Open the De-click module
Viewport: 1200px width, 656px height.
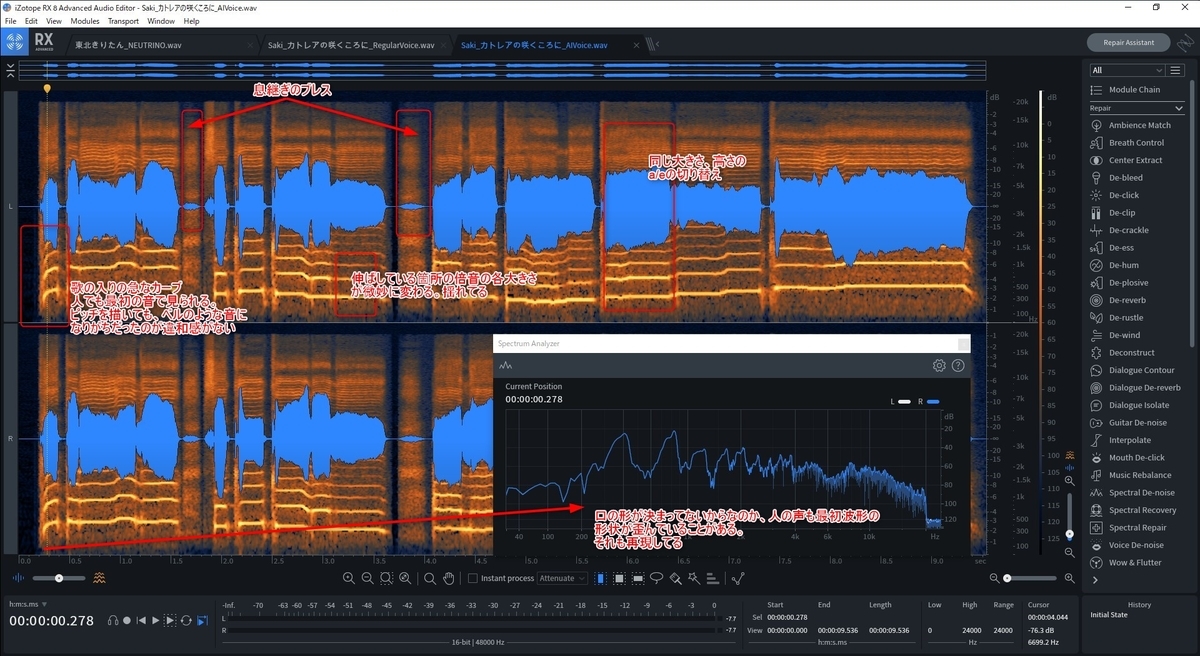1114,195
